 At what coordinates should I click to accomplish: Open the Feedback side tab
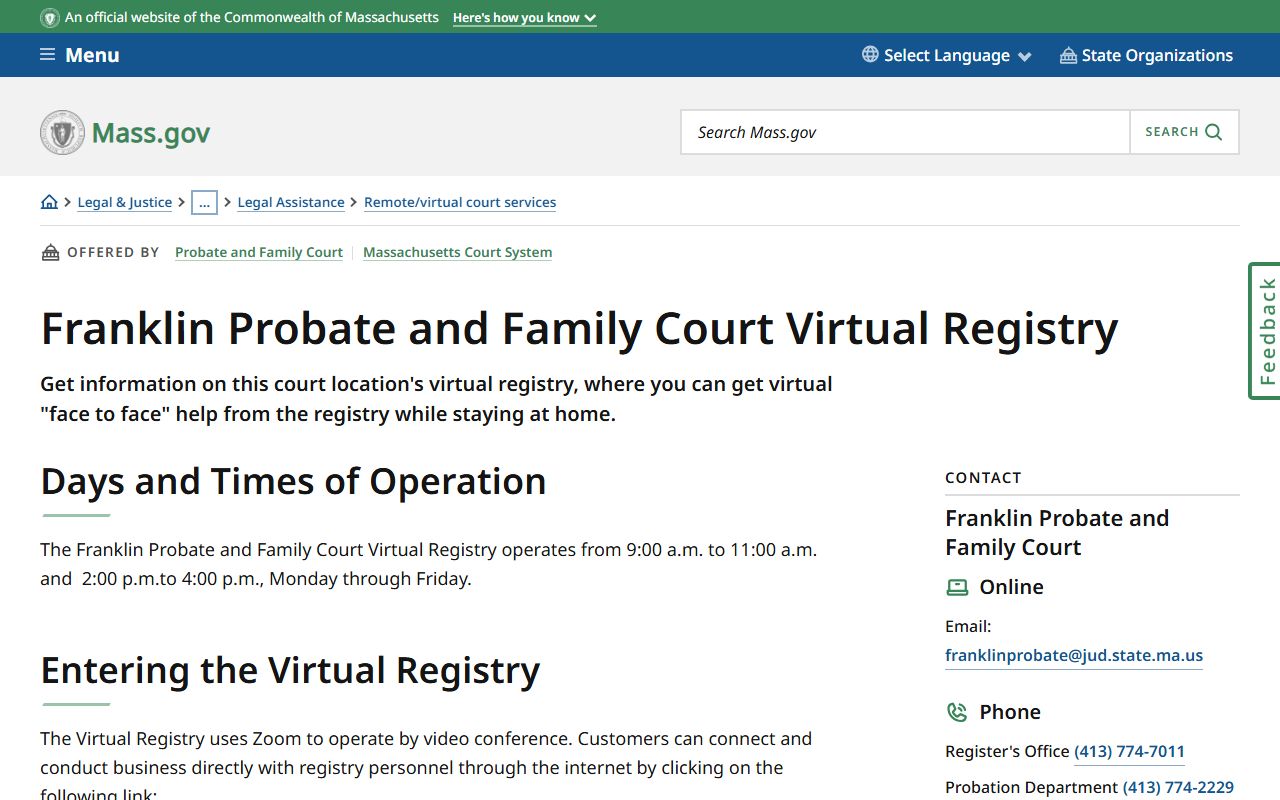[x=1265, y=331]
